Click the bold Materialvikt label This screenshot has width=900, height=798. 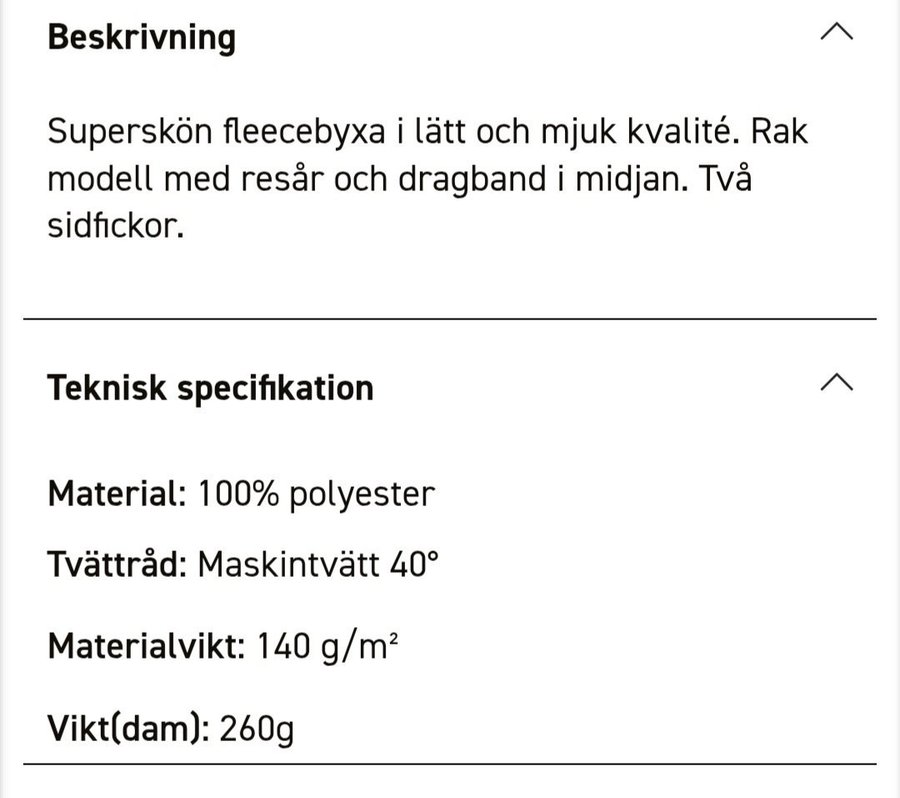146,646
